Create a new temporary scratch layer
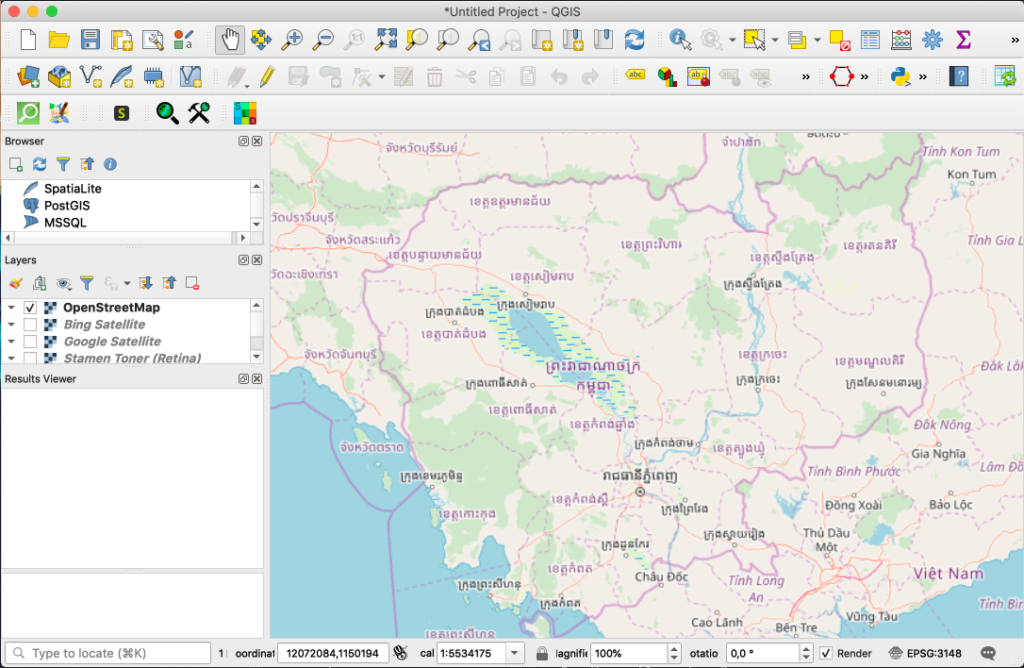The image size is (1024, 668). (x=153, y=77)
